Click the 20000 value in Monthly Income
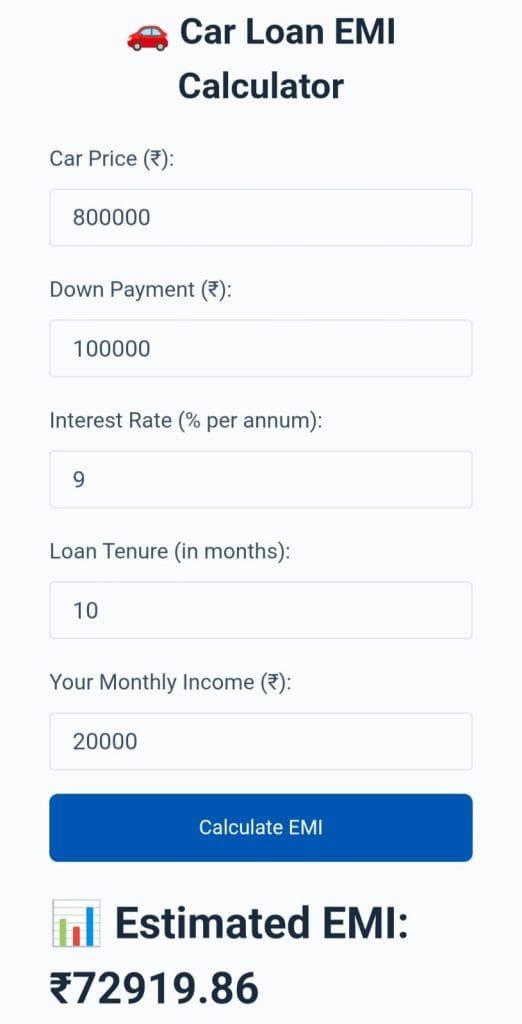The image size is (522, 1024). [105, 741]
